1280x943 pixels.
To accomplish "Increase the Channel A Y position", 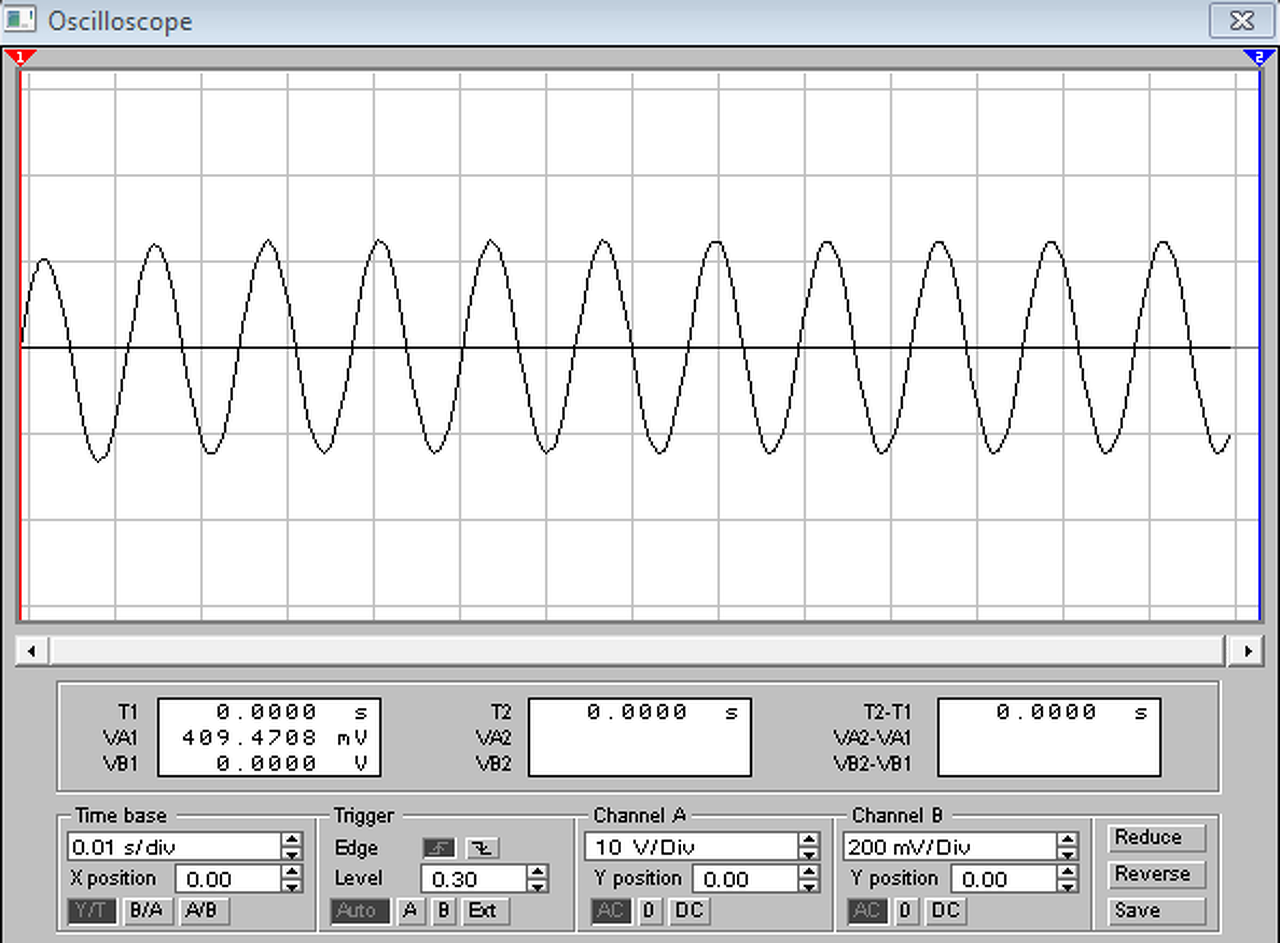I will coord(810,872).
